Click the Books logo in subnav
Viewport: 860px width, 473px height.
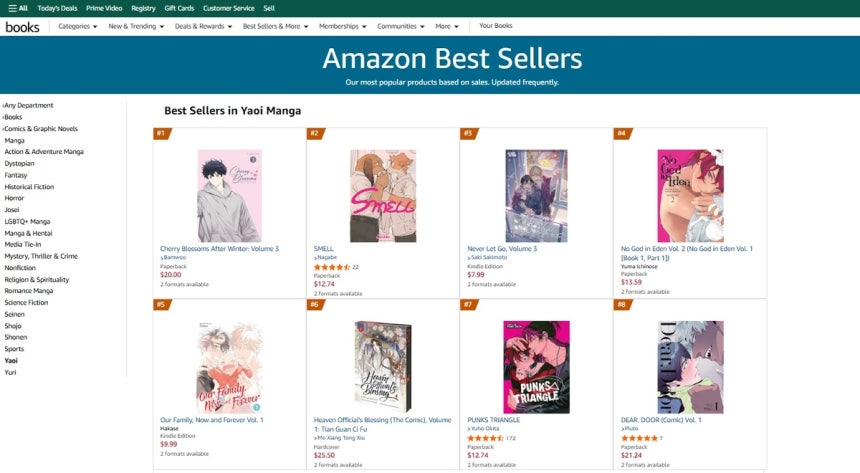coord(22,27)
